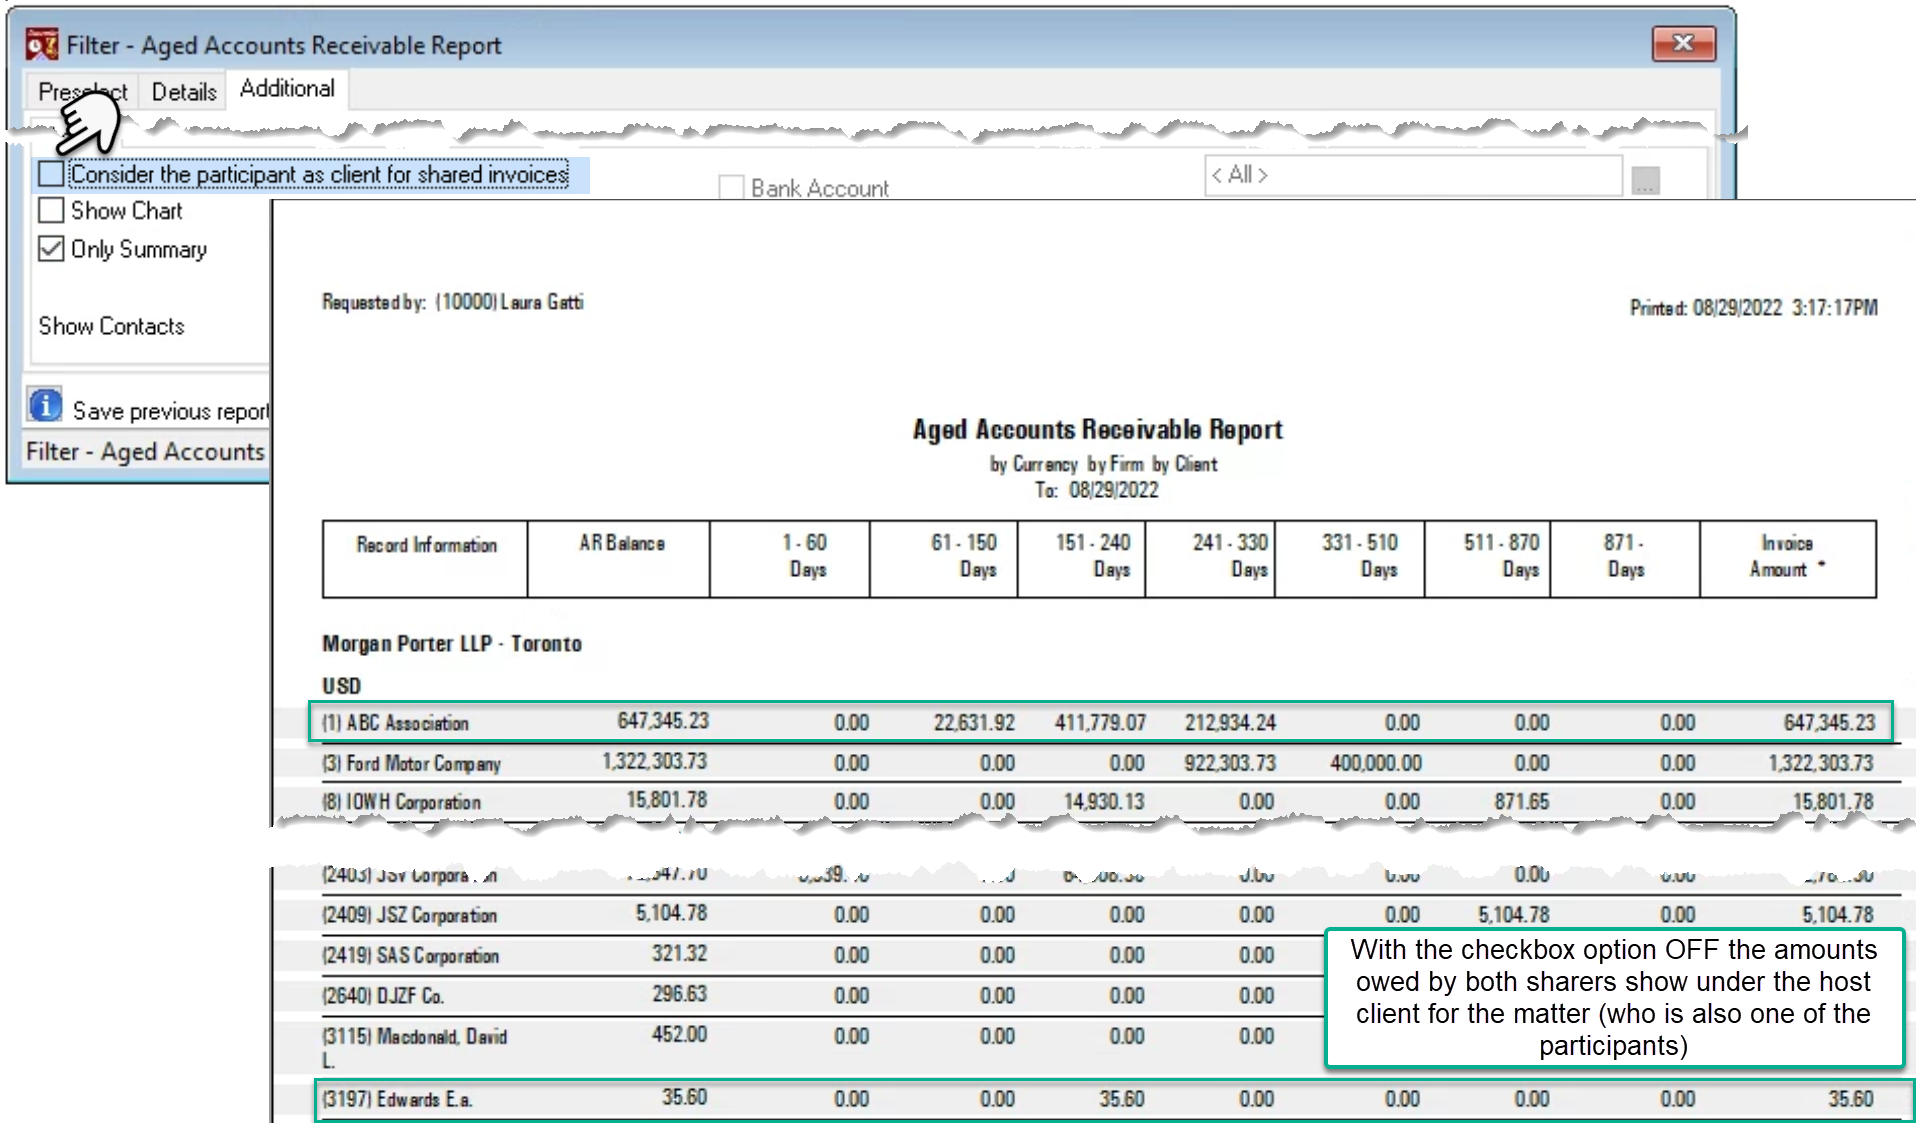Click the Filter dialog app icon

(x=42, y=44)
